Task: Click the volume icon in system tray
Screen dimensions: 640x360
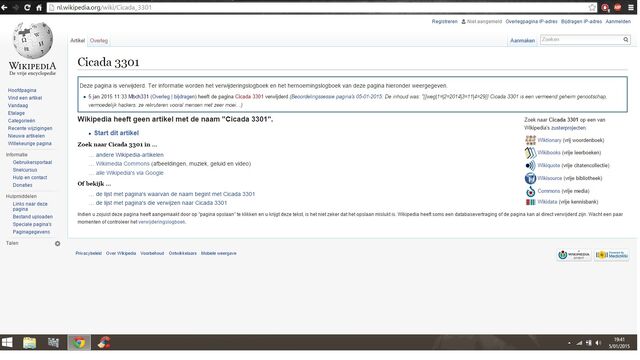Action: tap(598, 343)
